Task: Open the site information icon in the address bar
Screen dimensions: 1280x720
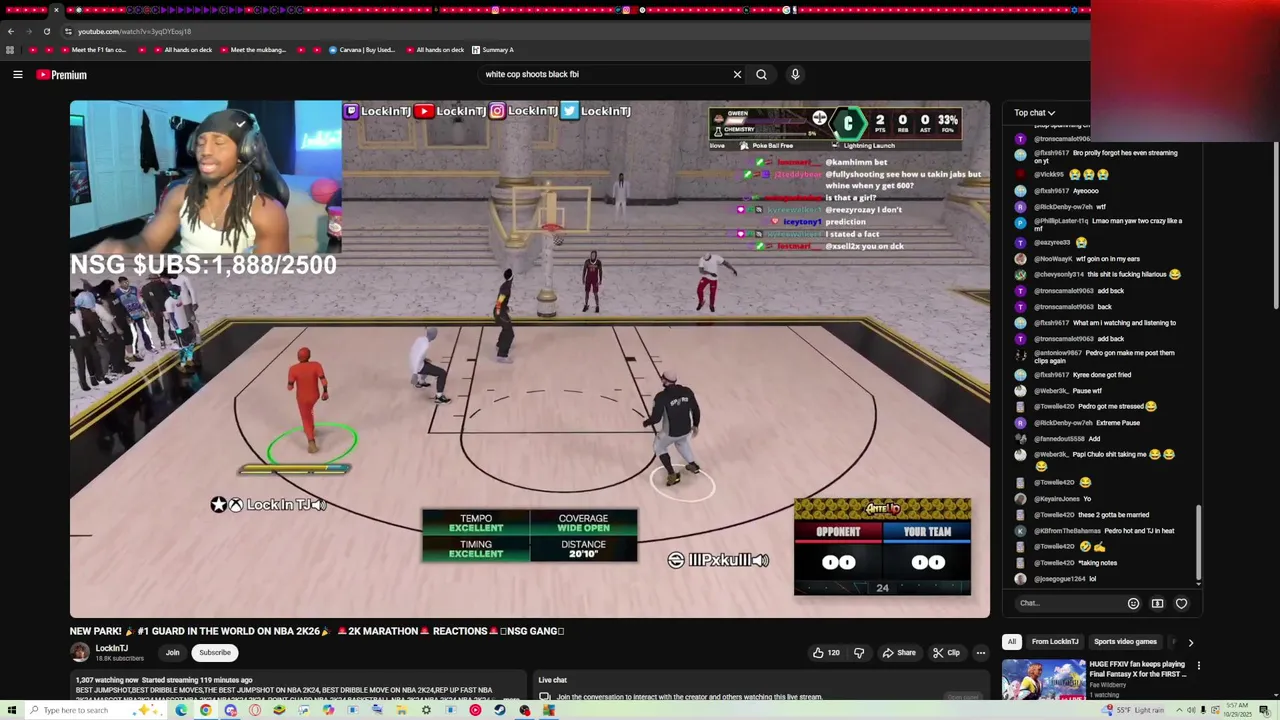Action: click(x=69, y=31)
